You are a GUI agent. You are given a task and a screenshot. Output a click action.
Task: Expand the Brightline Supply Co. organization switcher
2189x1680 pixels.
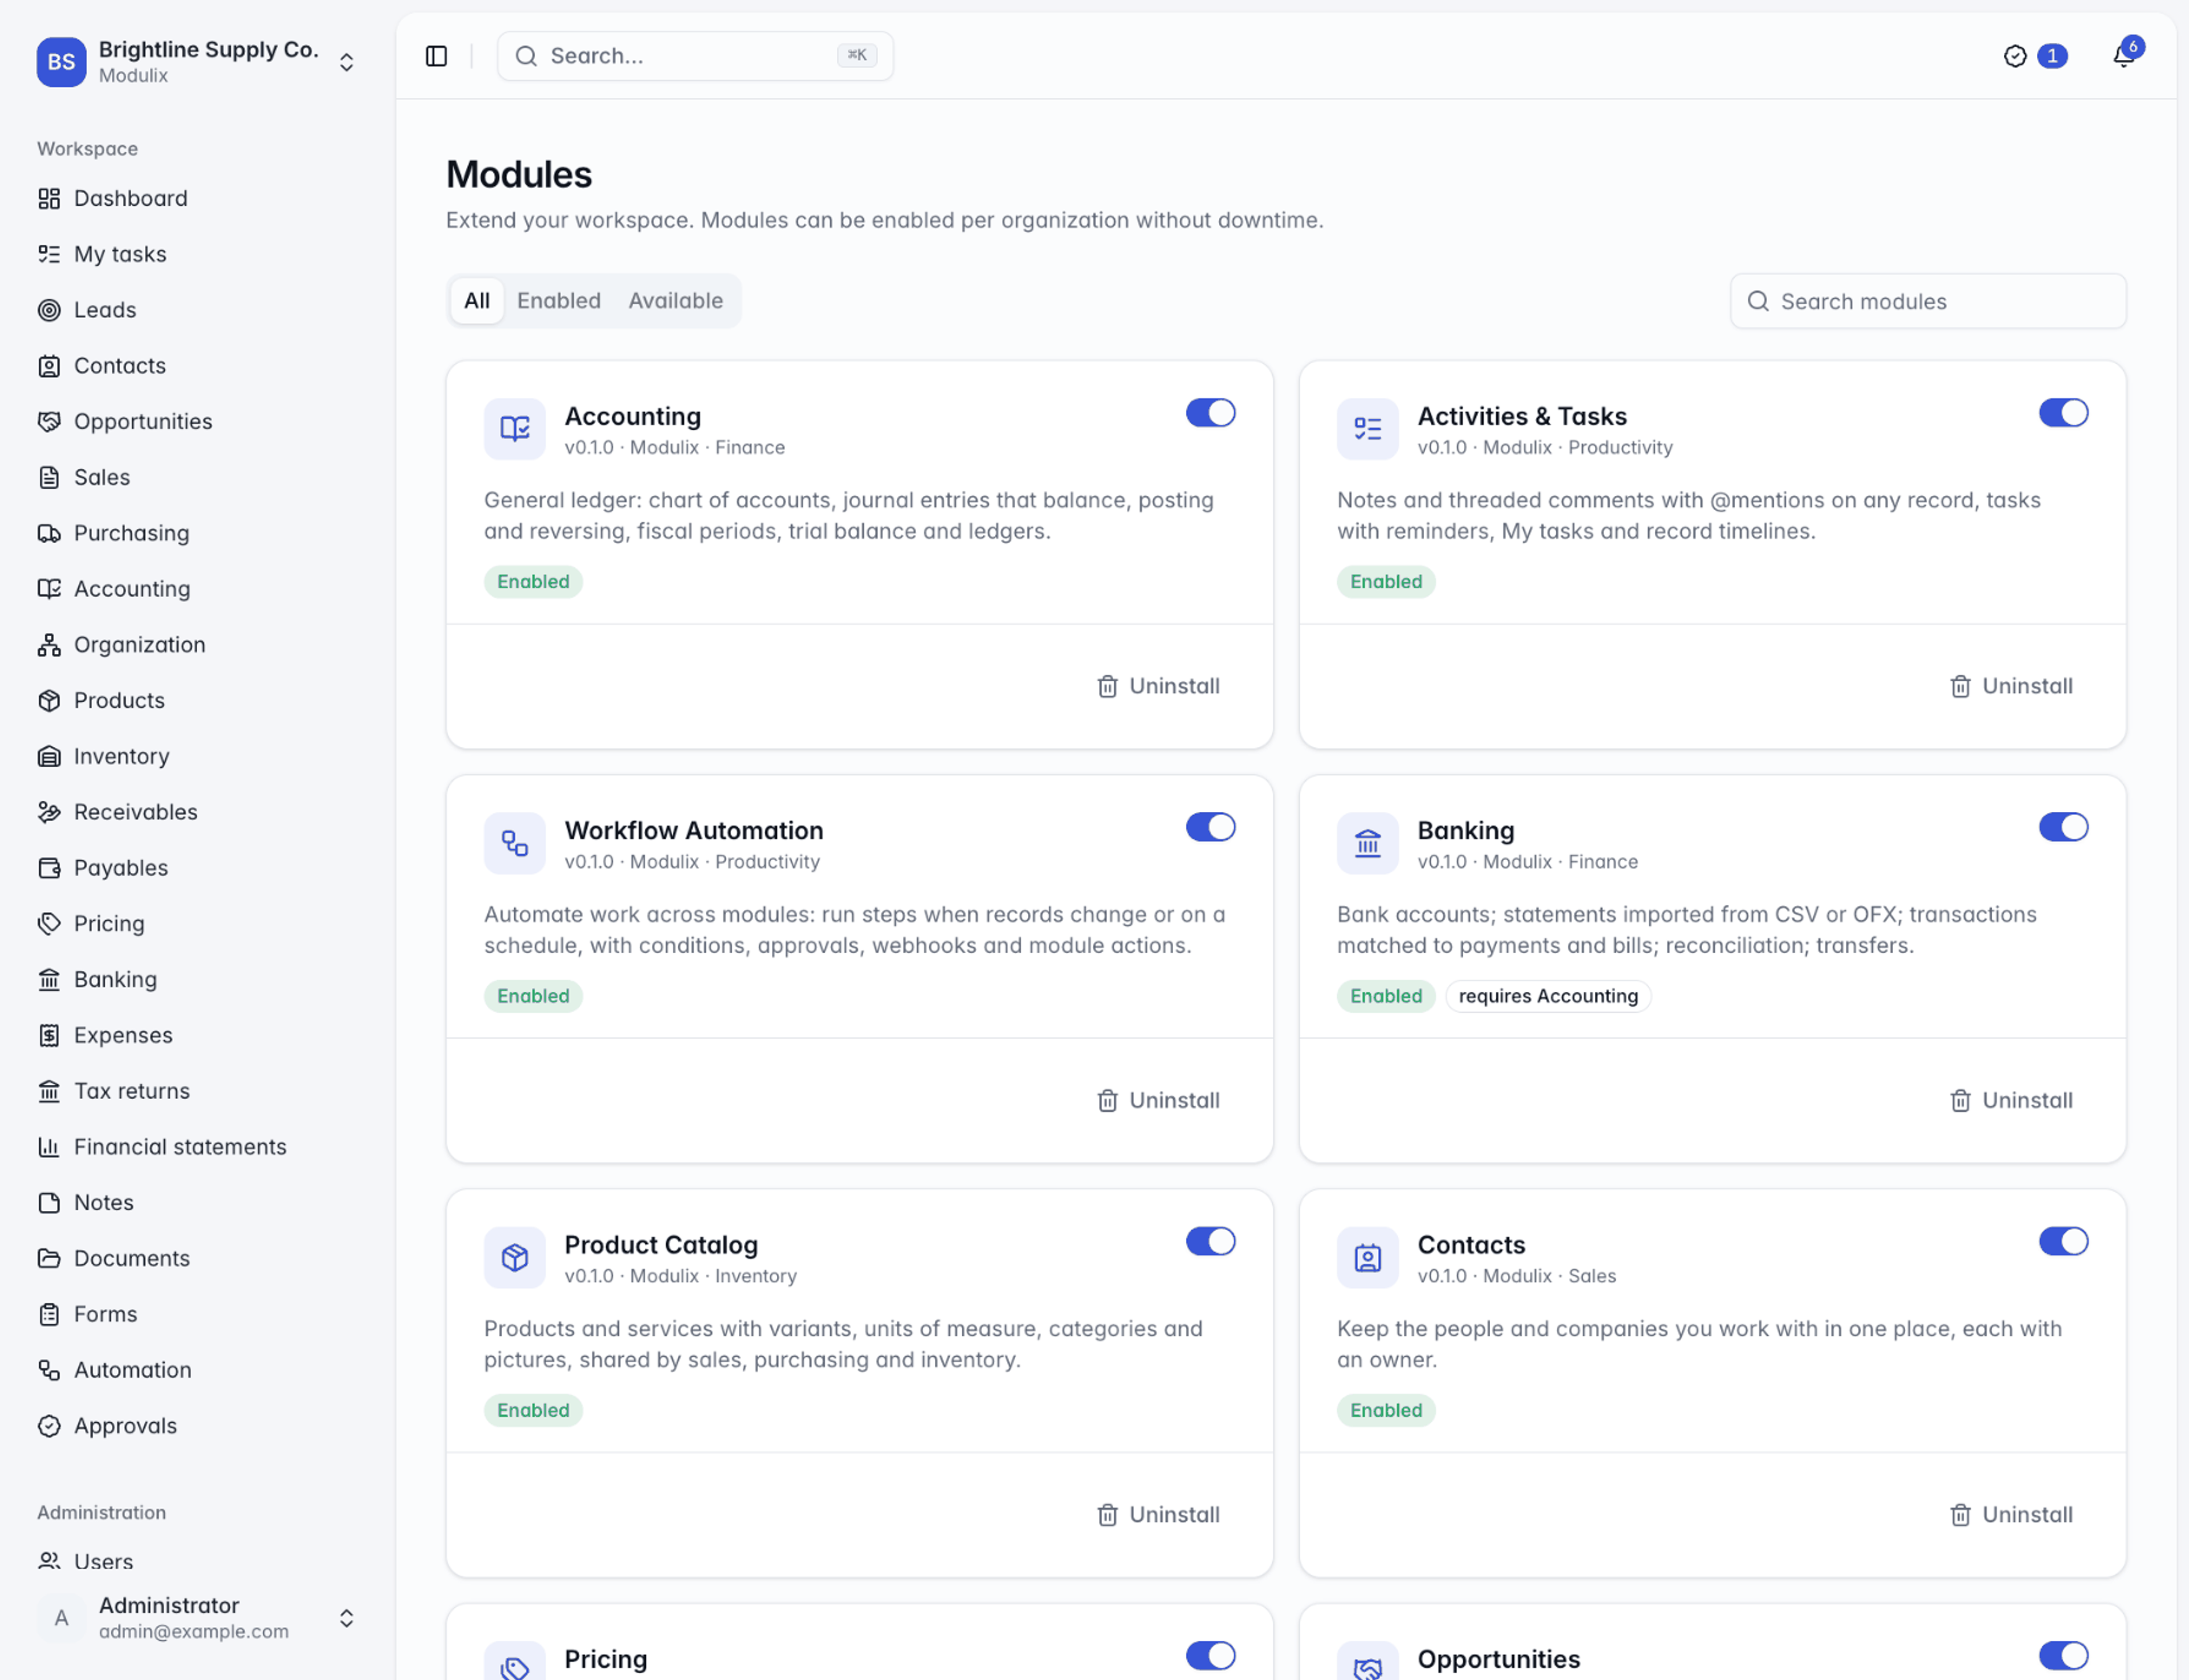(197, 62)
